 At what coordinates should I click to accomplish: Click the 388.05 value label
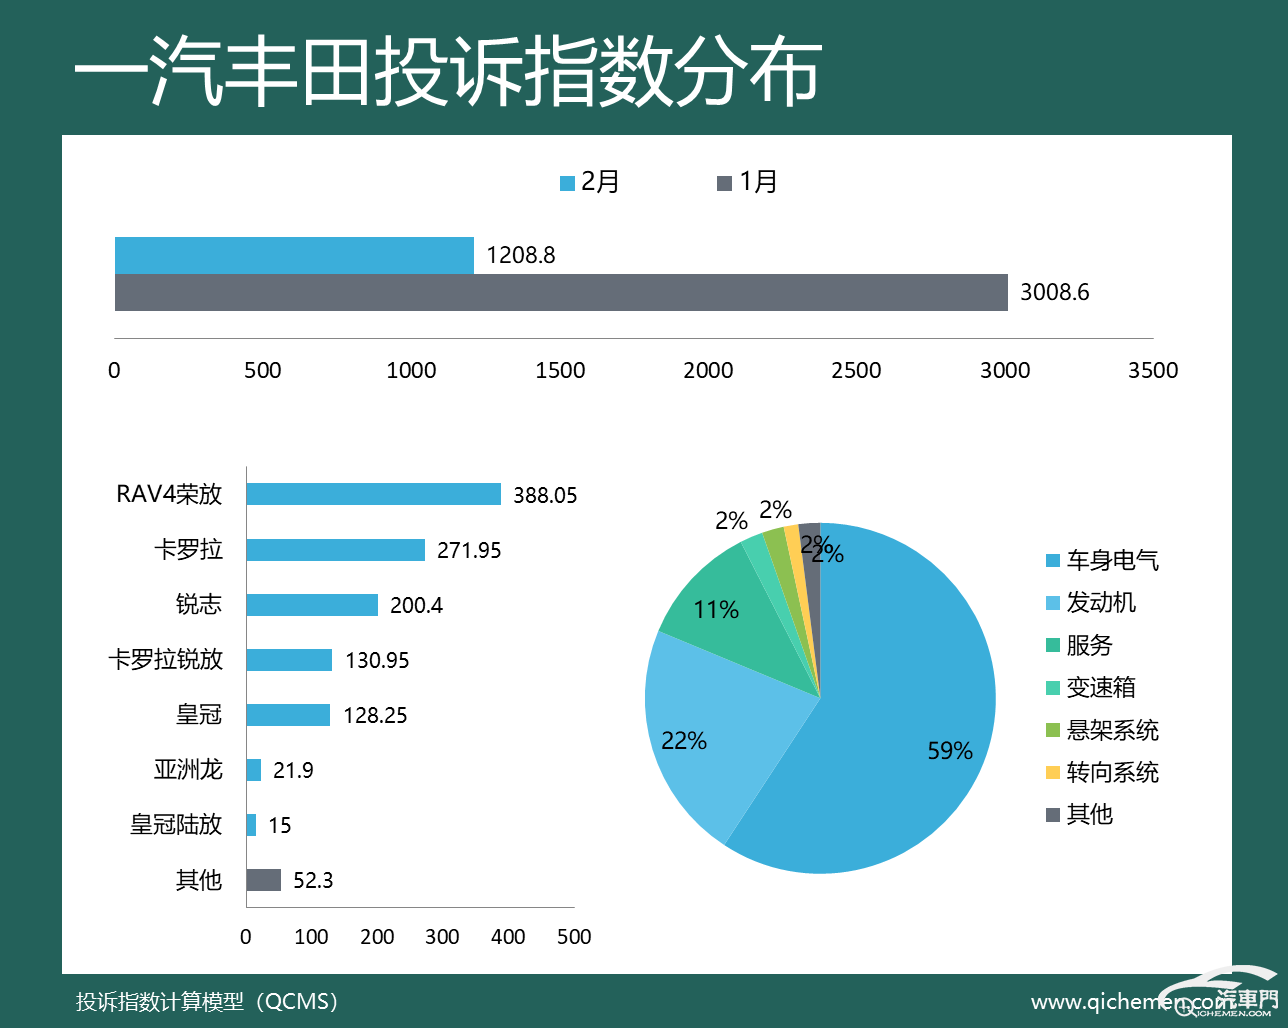point(545,495)
